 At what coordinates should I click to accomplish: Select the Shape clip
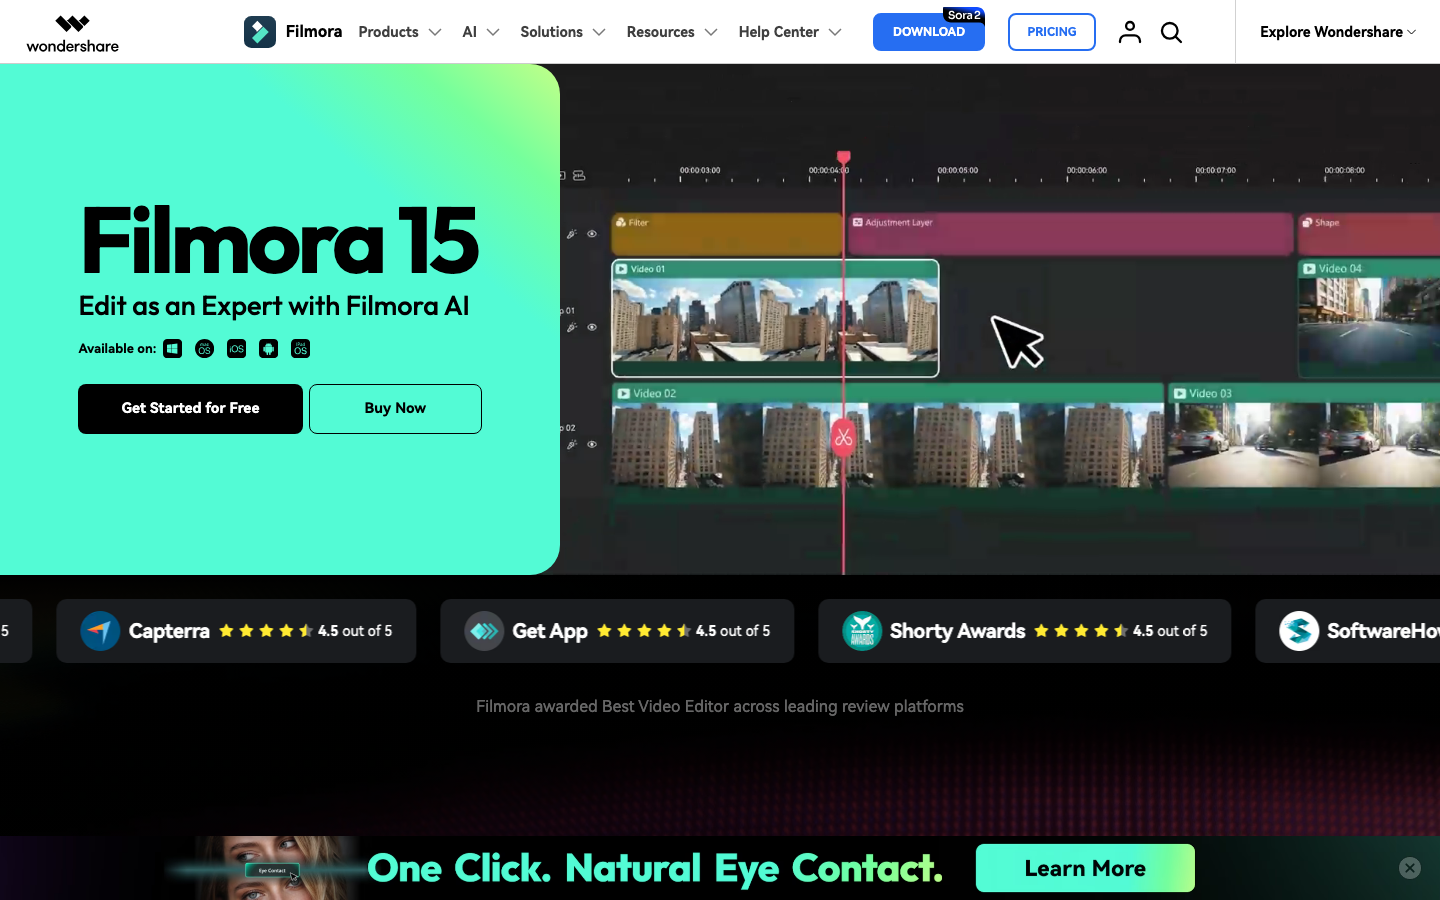pos(1368,235)
